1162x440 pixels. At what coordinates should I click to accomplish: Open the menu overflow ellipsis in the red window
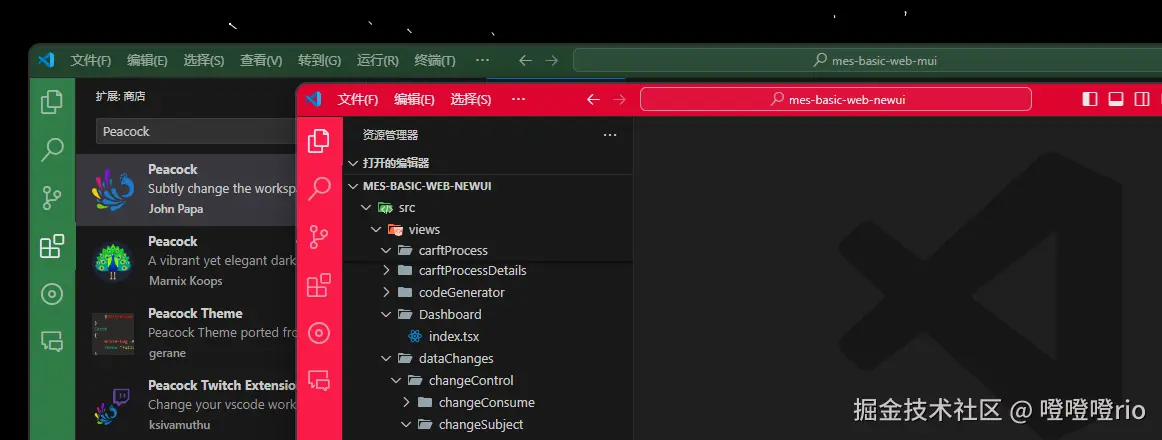(x=519, y=99)
